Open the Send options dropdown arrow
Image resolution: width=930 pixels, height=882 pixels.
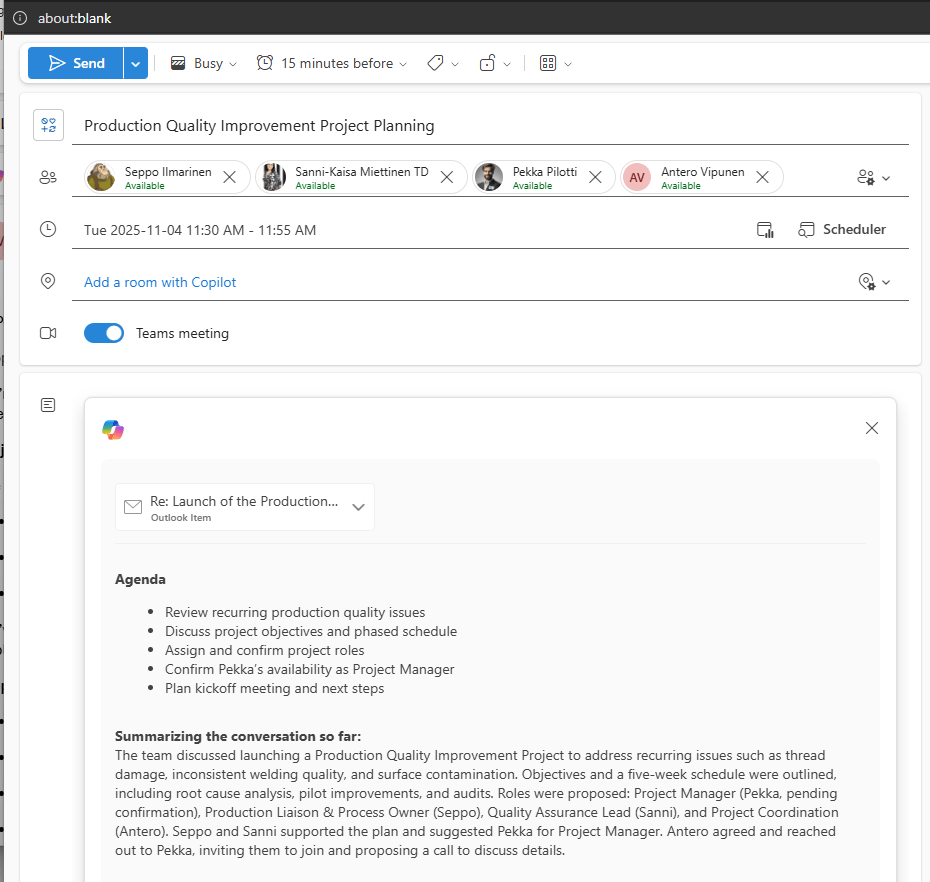(x=136, y=63)
